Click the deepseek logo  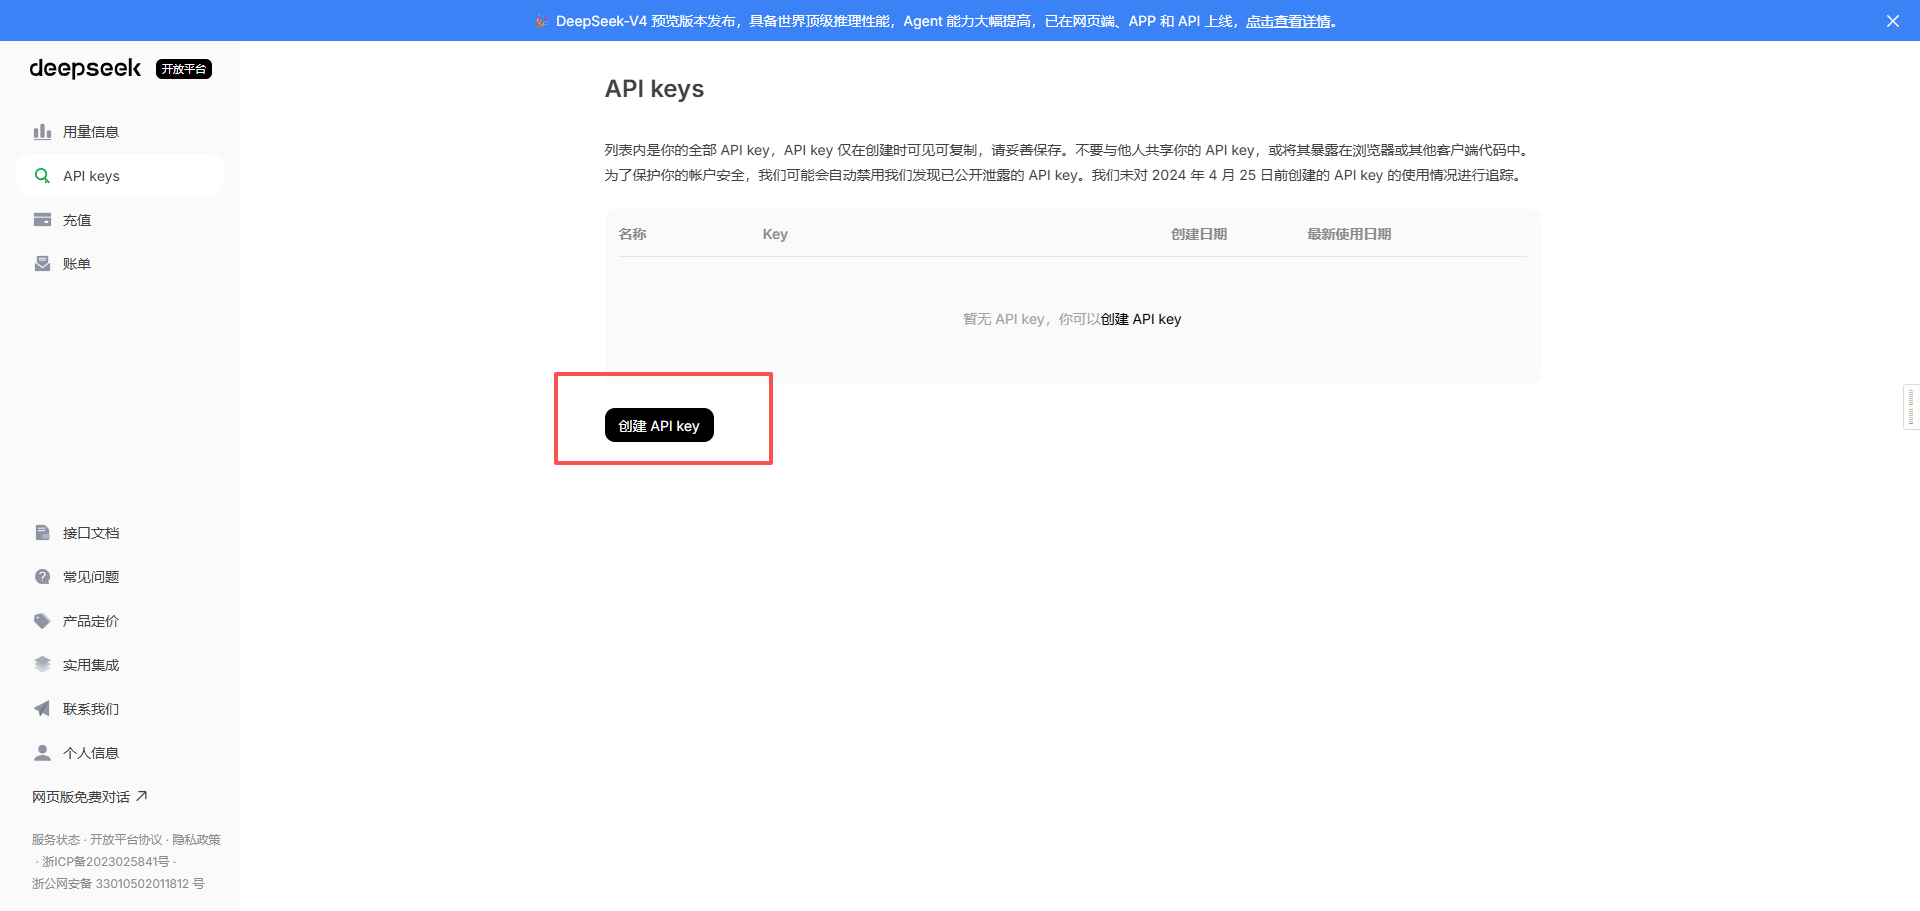85,68
